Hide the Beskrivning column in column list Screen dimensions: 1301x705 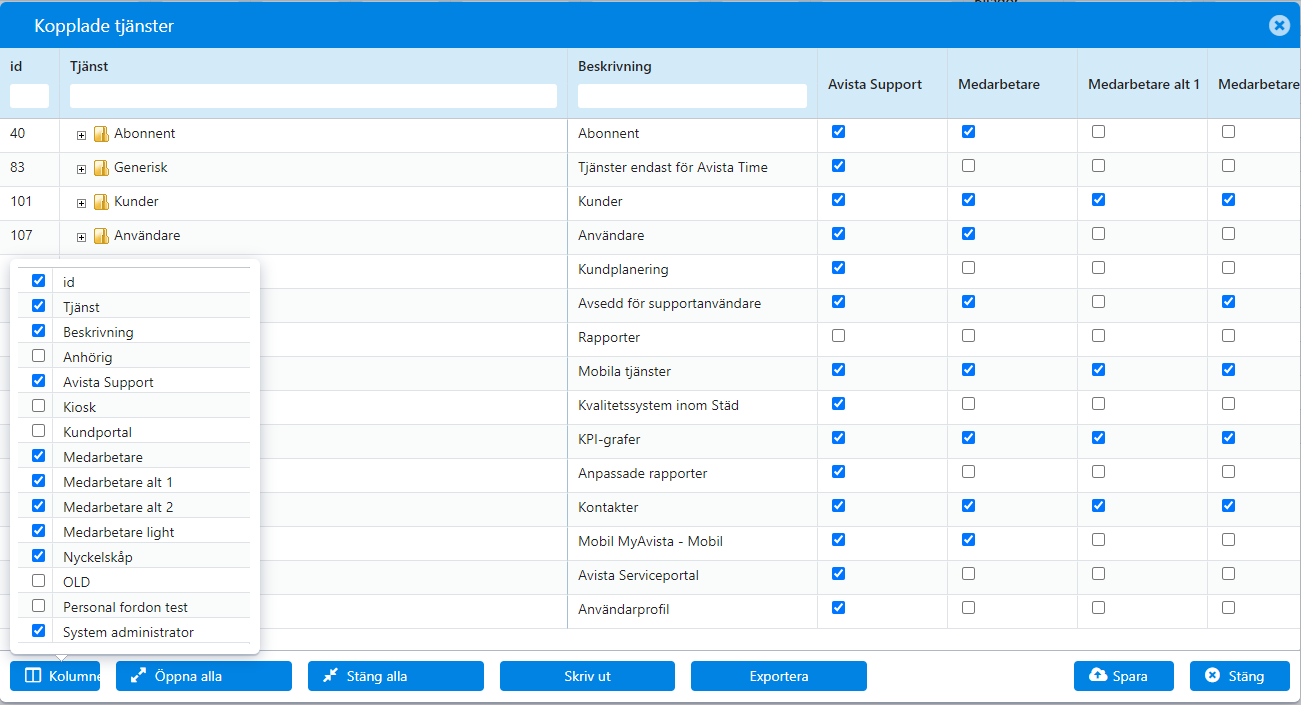tap(38, 331)
